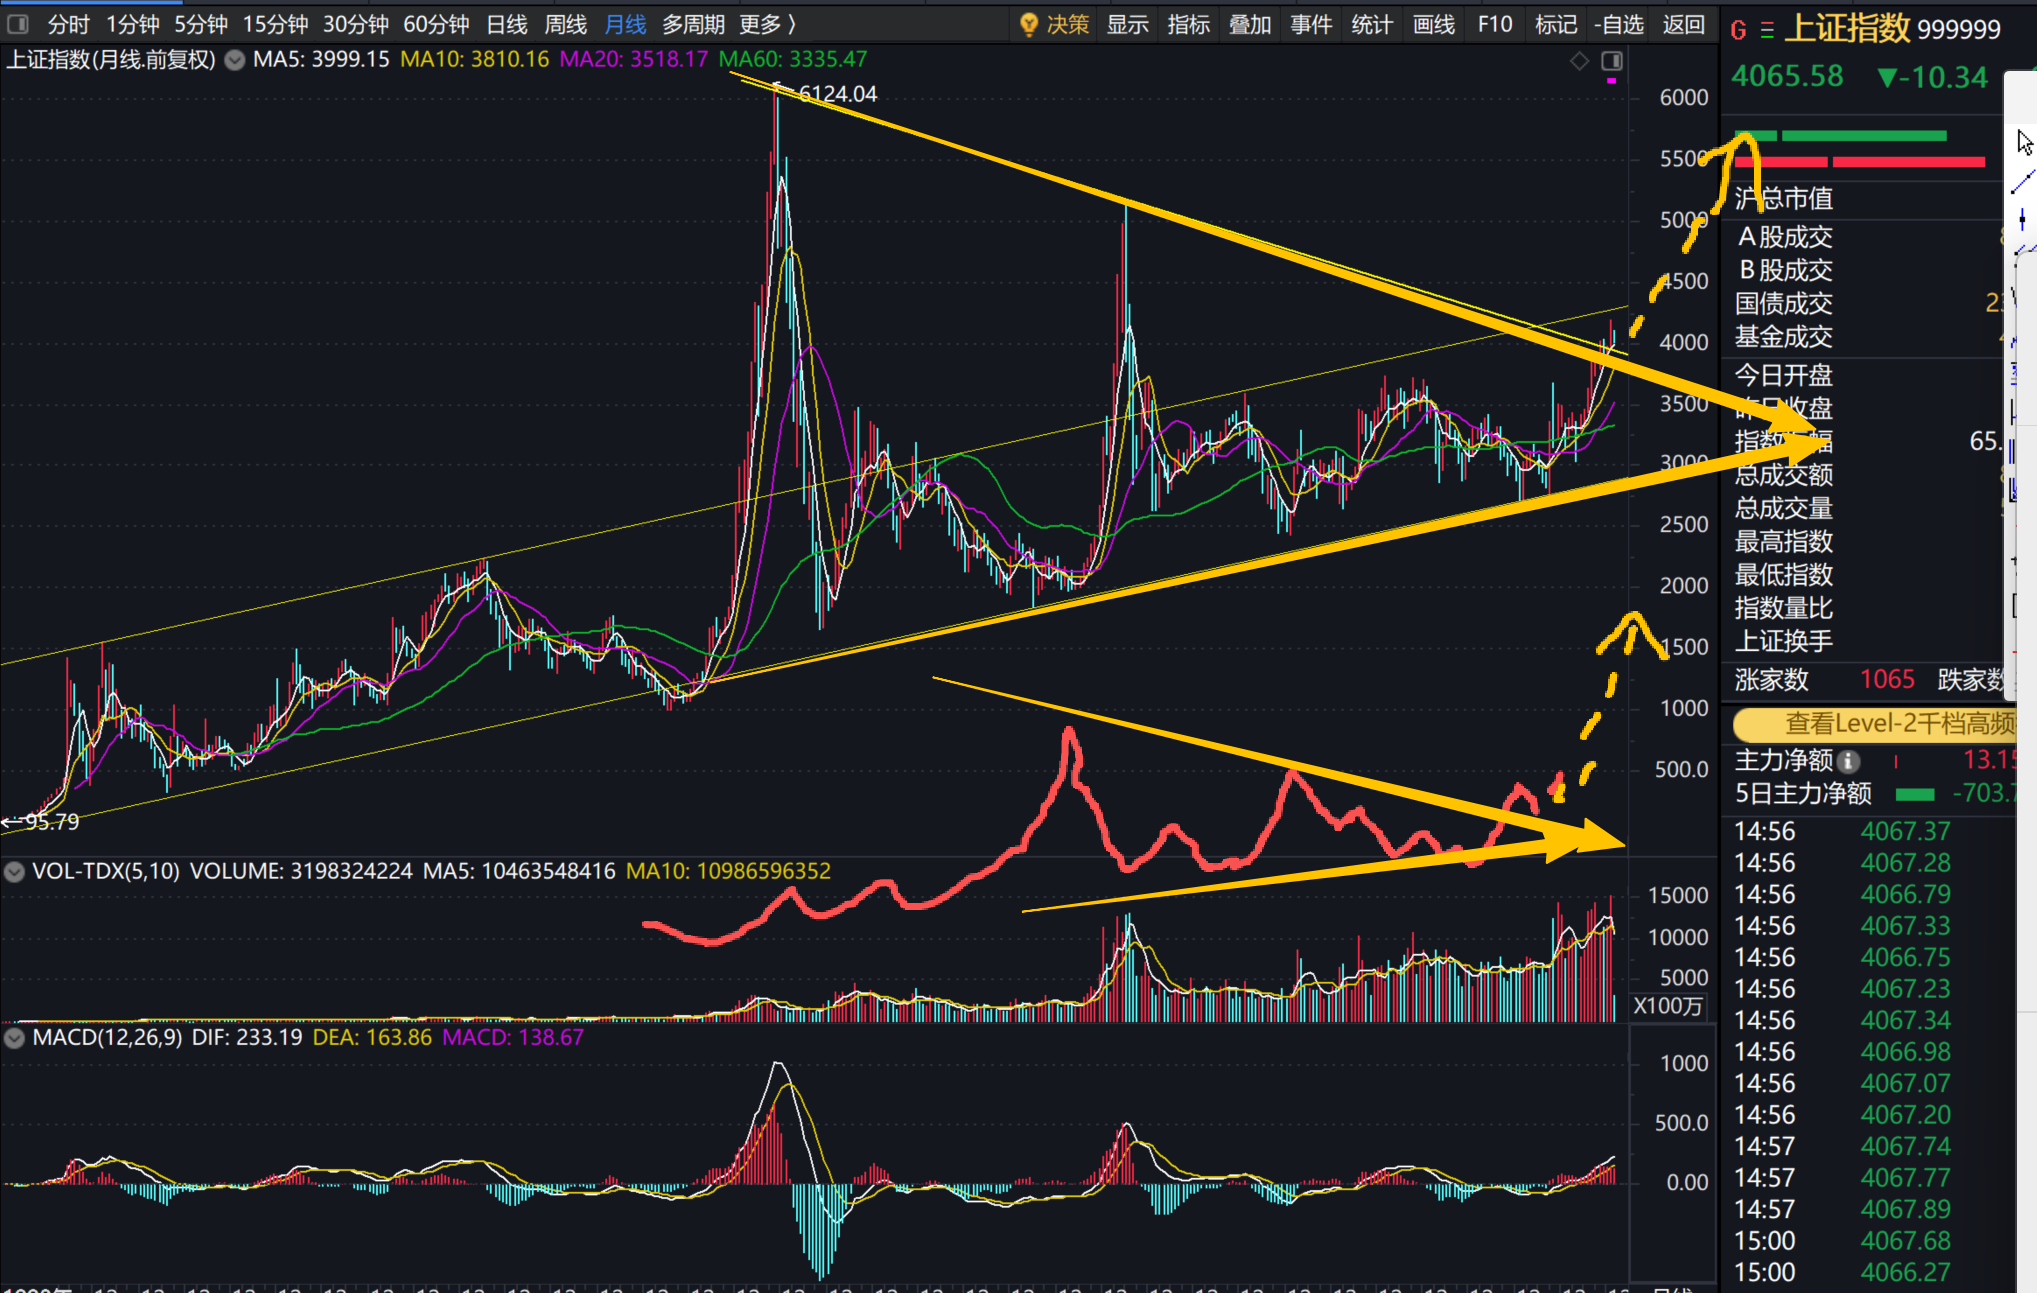Expand VOL-TDX indicator dropdown
Screen dimensions: 2037x1293
click(14, 871)
